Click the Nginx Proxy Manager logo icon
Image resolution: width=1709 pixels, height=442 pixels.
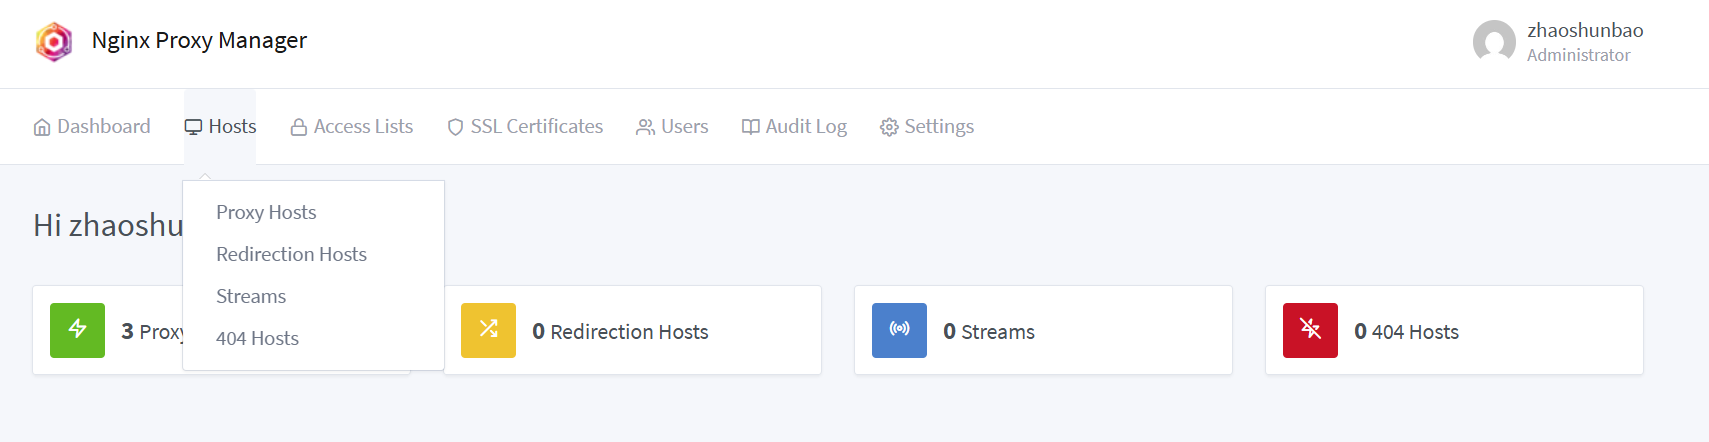pos(54,41)
